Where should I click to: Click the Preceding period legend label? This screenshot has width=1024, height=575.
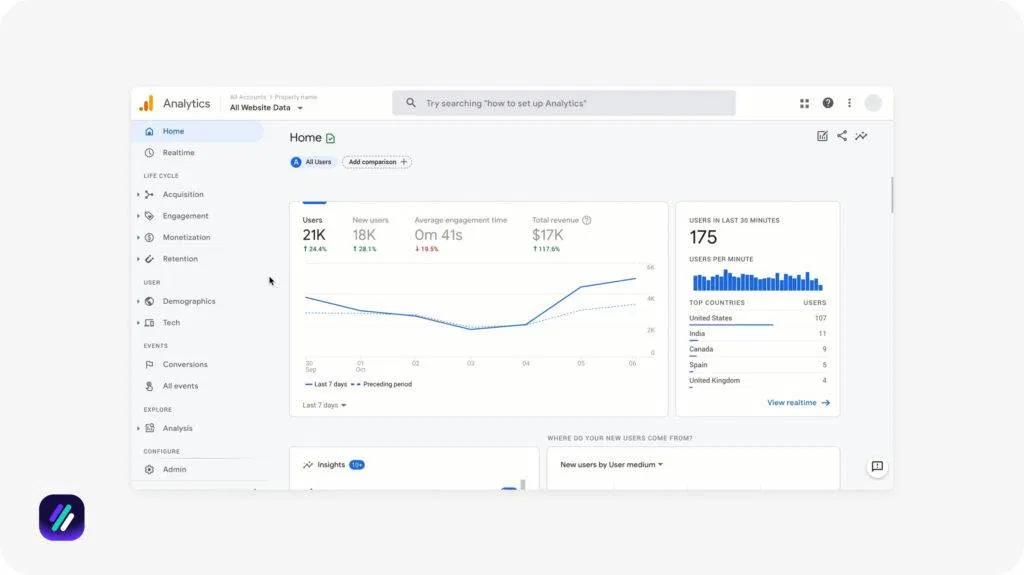[x=387, y=384]
